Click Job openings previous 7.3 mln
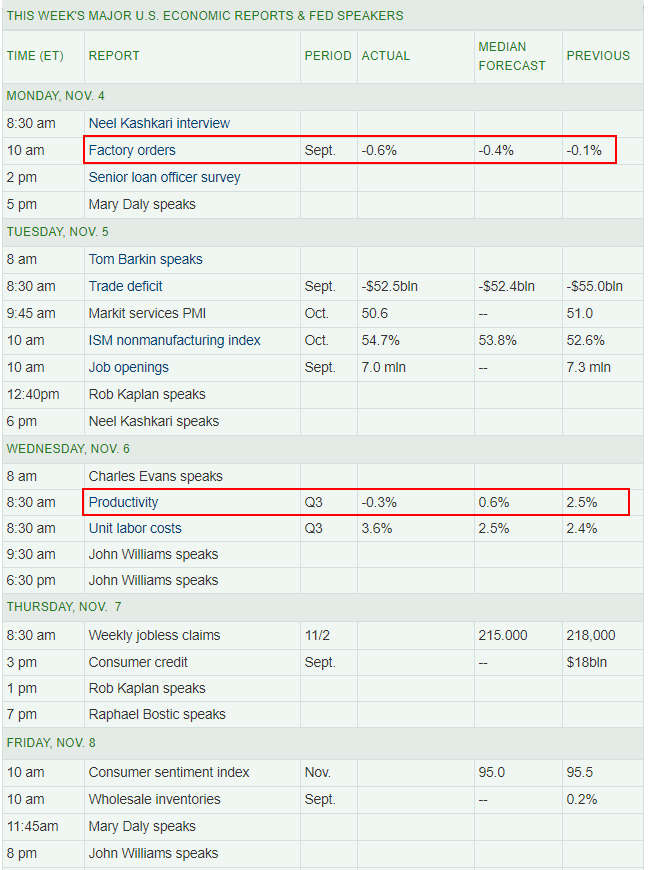This screenshot has height=870, width=648. click(x=588, y=367)
